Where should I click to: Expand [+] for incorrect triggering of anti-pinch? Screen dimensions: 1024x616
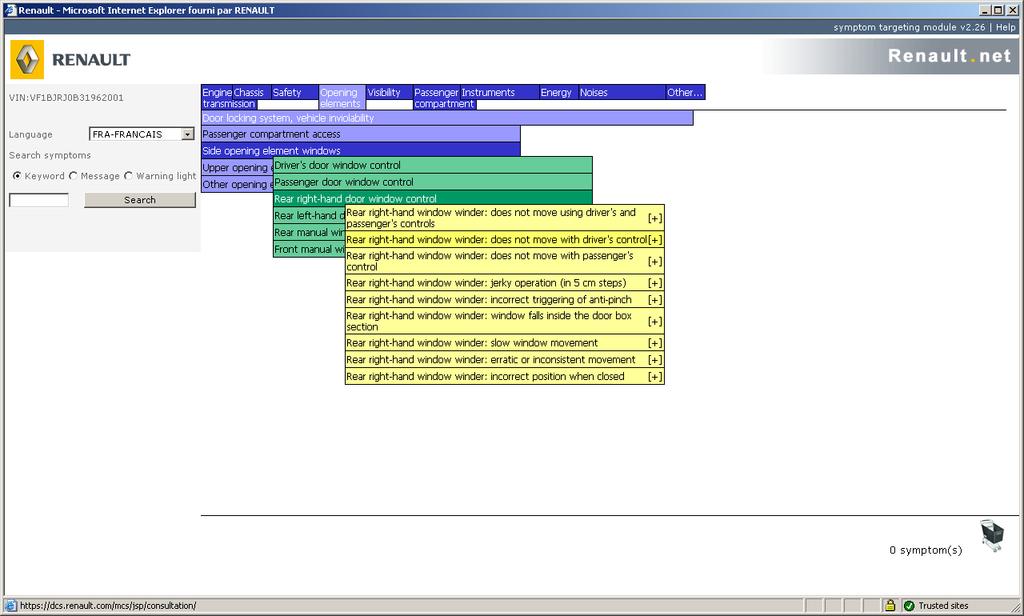coord(655,300)
